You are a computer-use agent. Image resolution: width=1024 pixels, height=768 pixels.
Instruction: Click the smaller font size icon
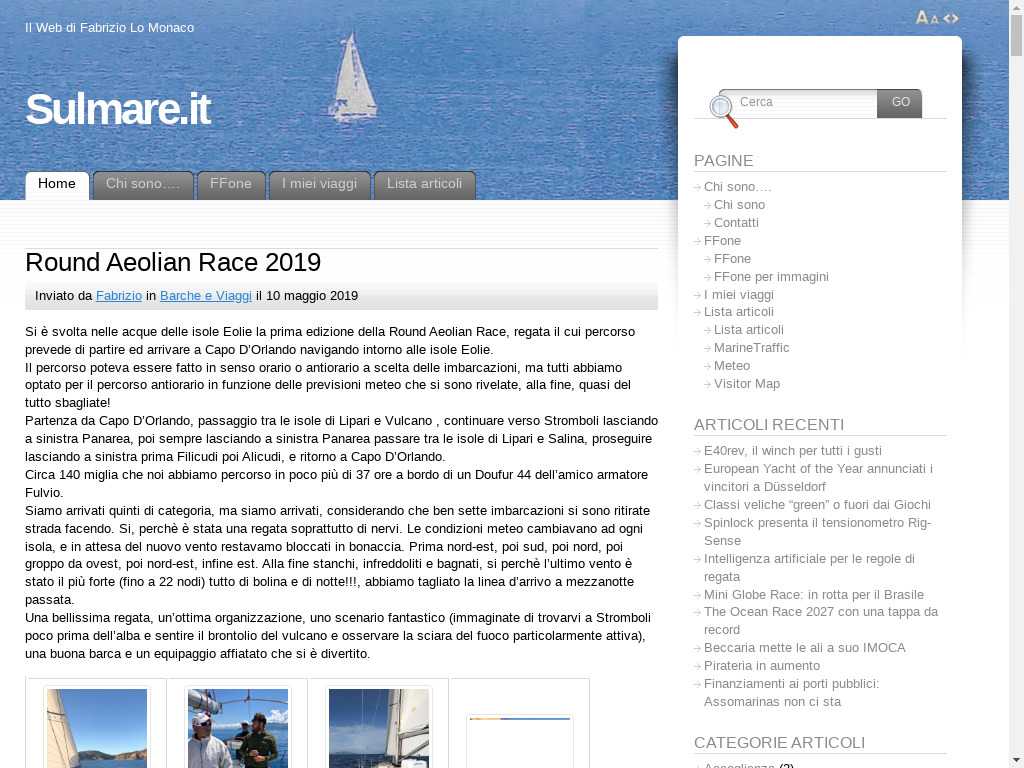[x=935, y=19]
